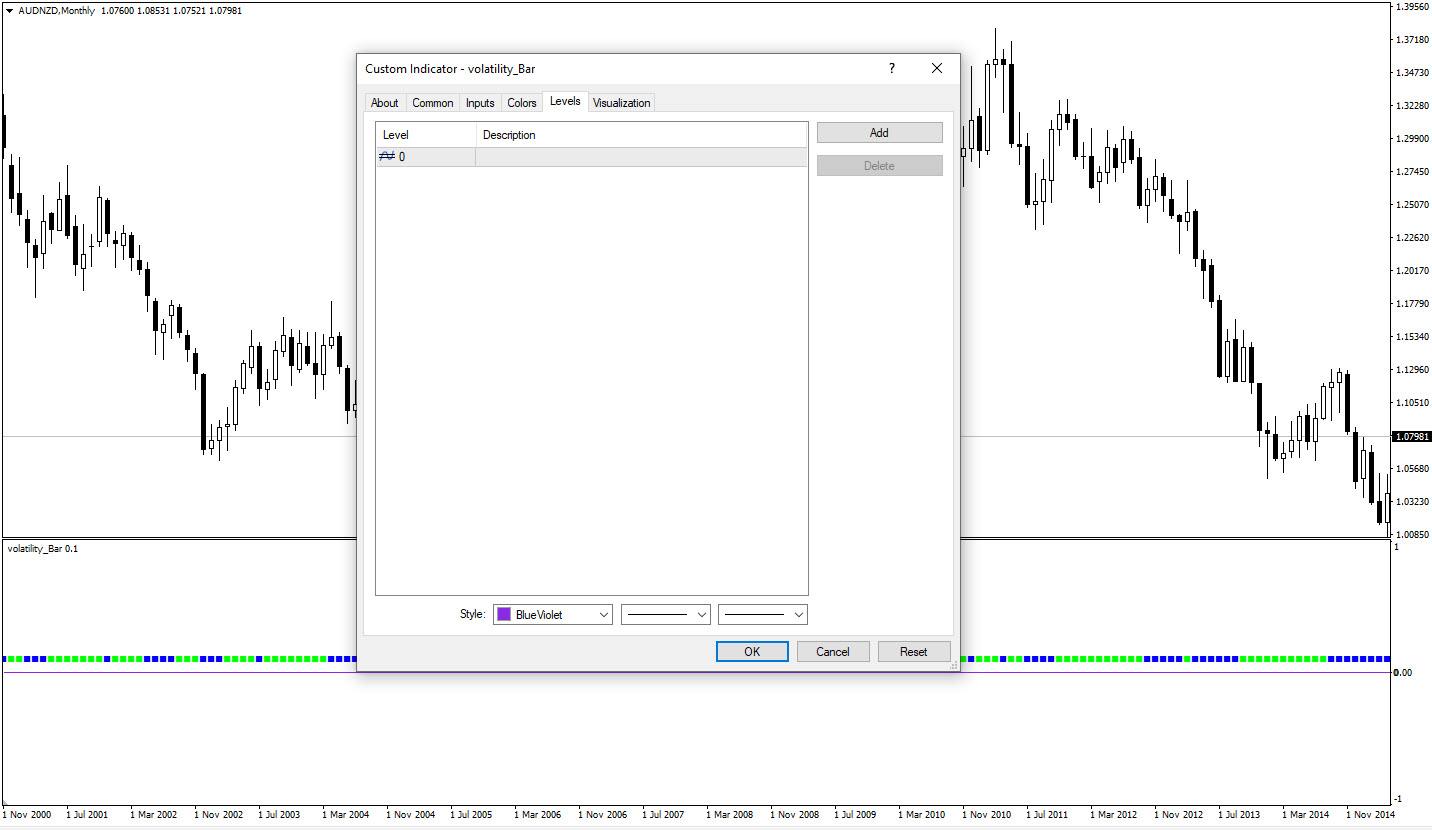The height and width of the screenshot is (830, 1432).
Task: Click the greyed-out Delete button
Action: 879,166
